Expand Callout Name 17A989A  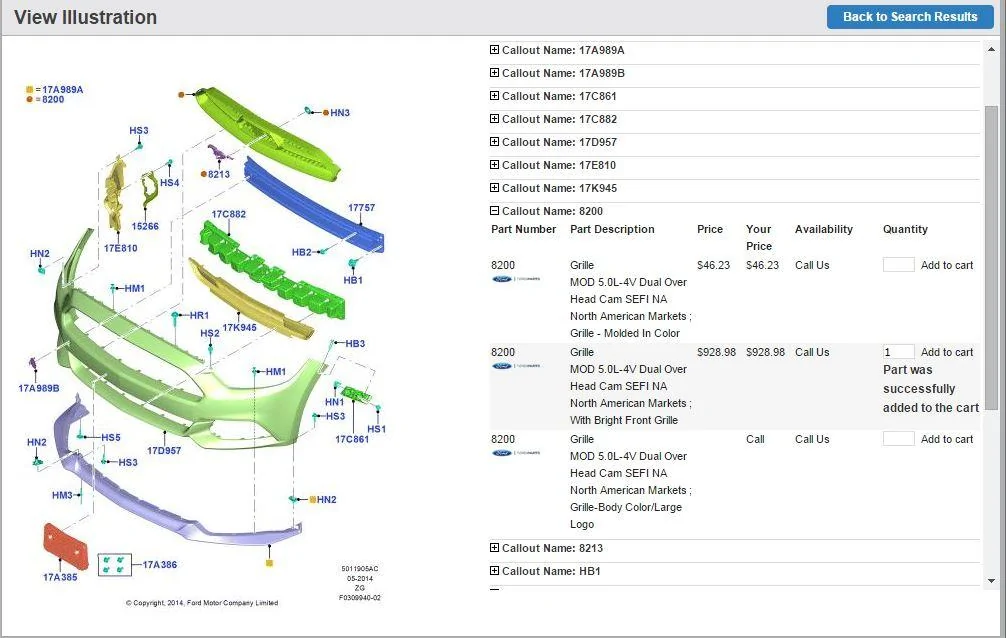(x=494, y=50)
